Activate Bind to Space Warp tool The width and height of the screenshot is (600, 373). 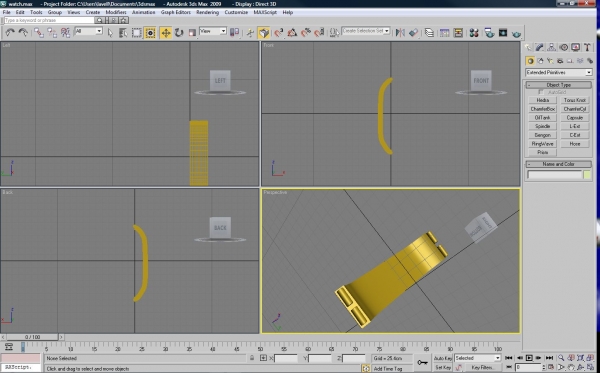(x=65, y=33)
